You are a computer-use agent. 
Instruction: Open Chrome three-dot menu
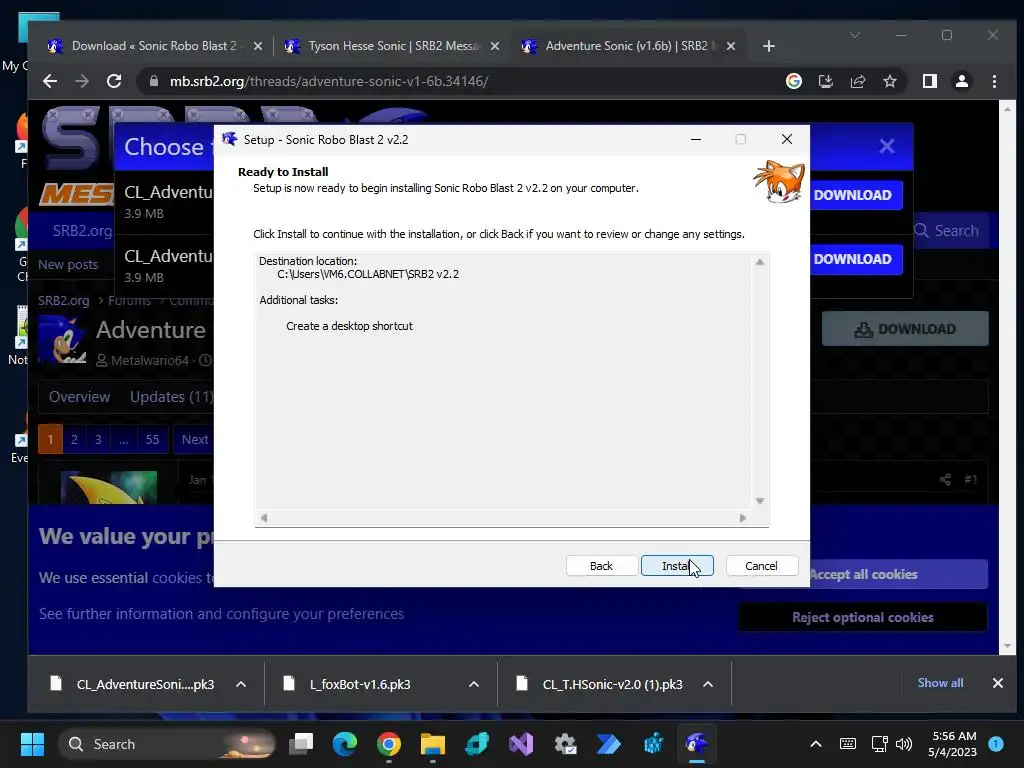994,81
